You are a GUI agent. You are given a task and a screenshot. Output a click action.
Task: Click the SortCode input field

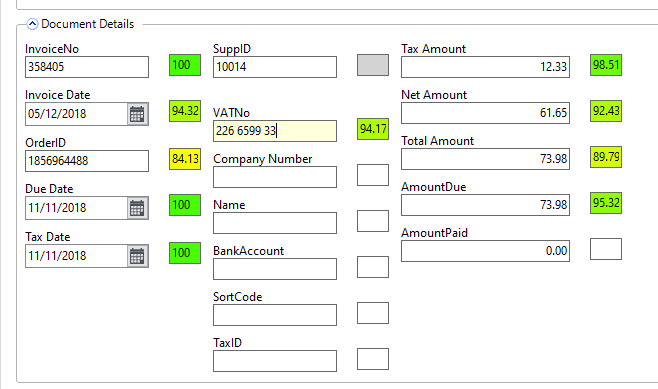[275, 315]
